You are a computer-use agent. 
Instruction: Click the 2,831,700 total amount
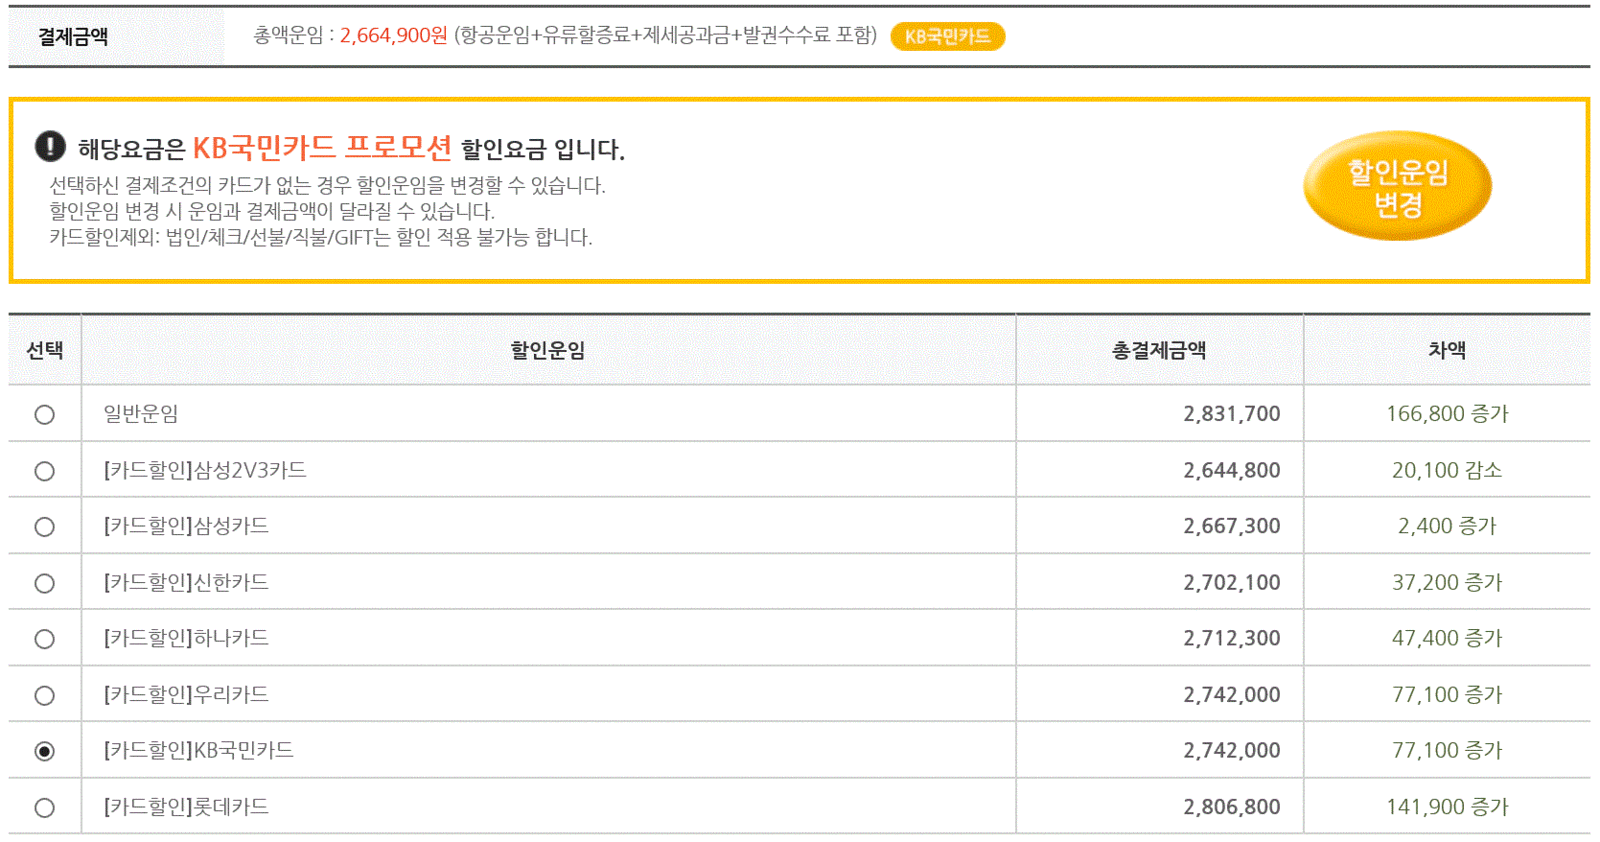[x=1232, y=414]
